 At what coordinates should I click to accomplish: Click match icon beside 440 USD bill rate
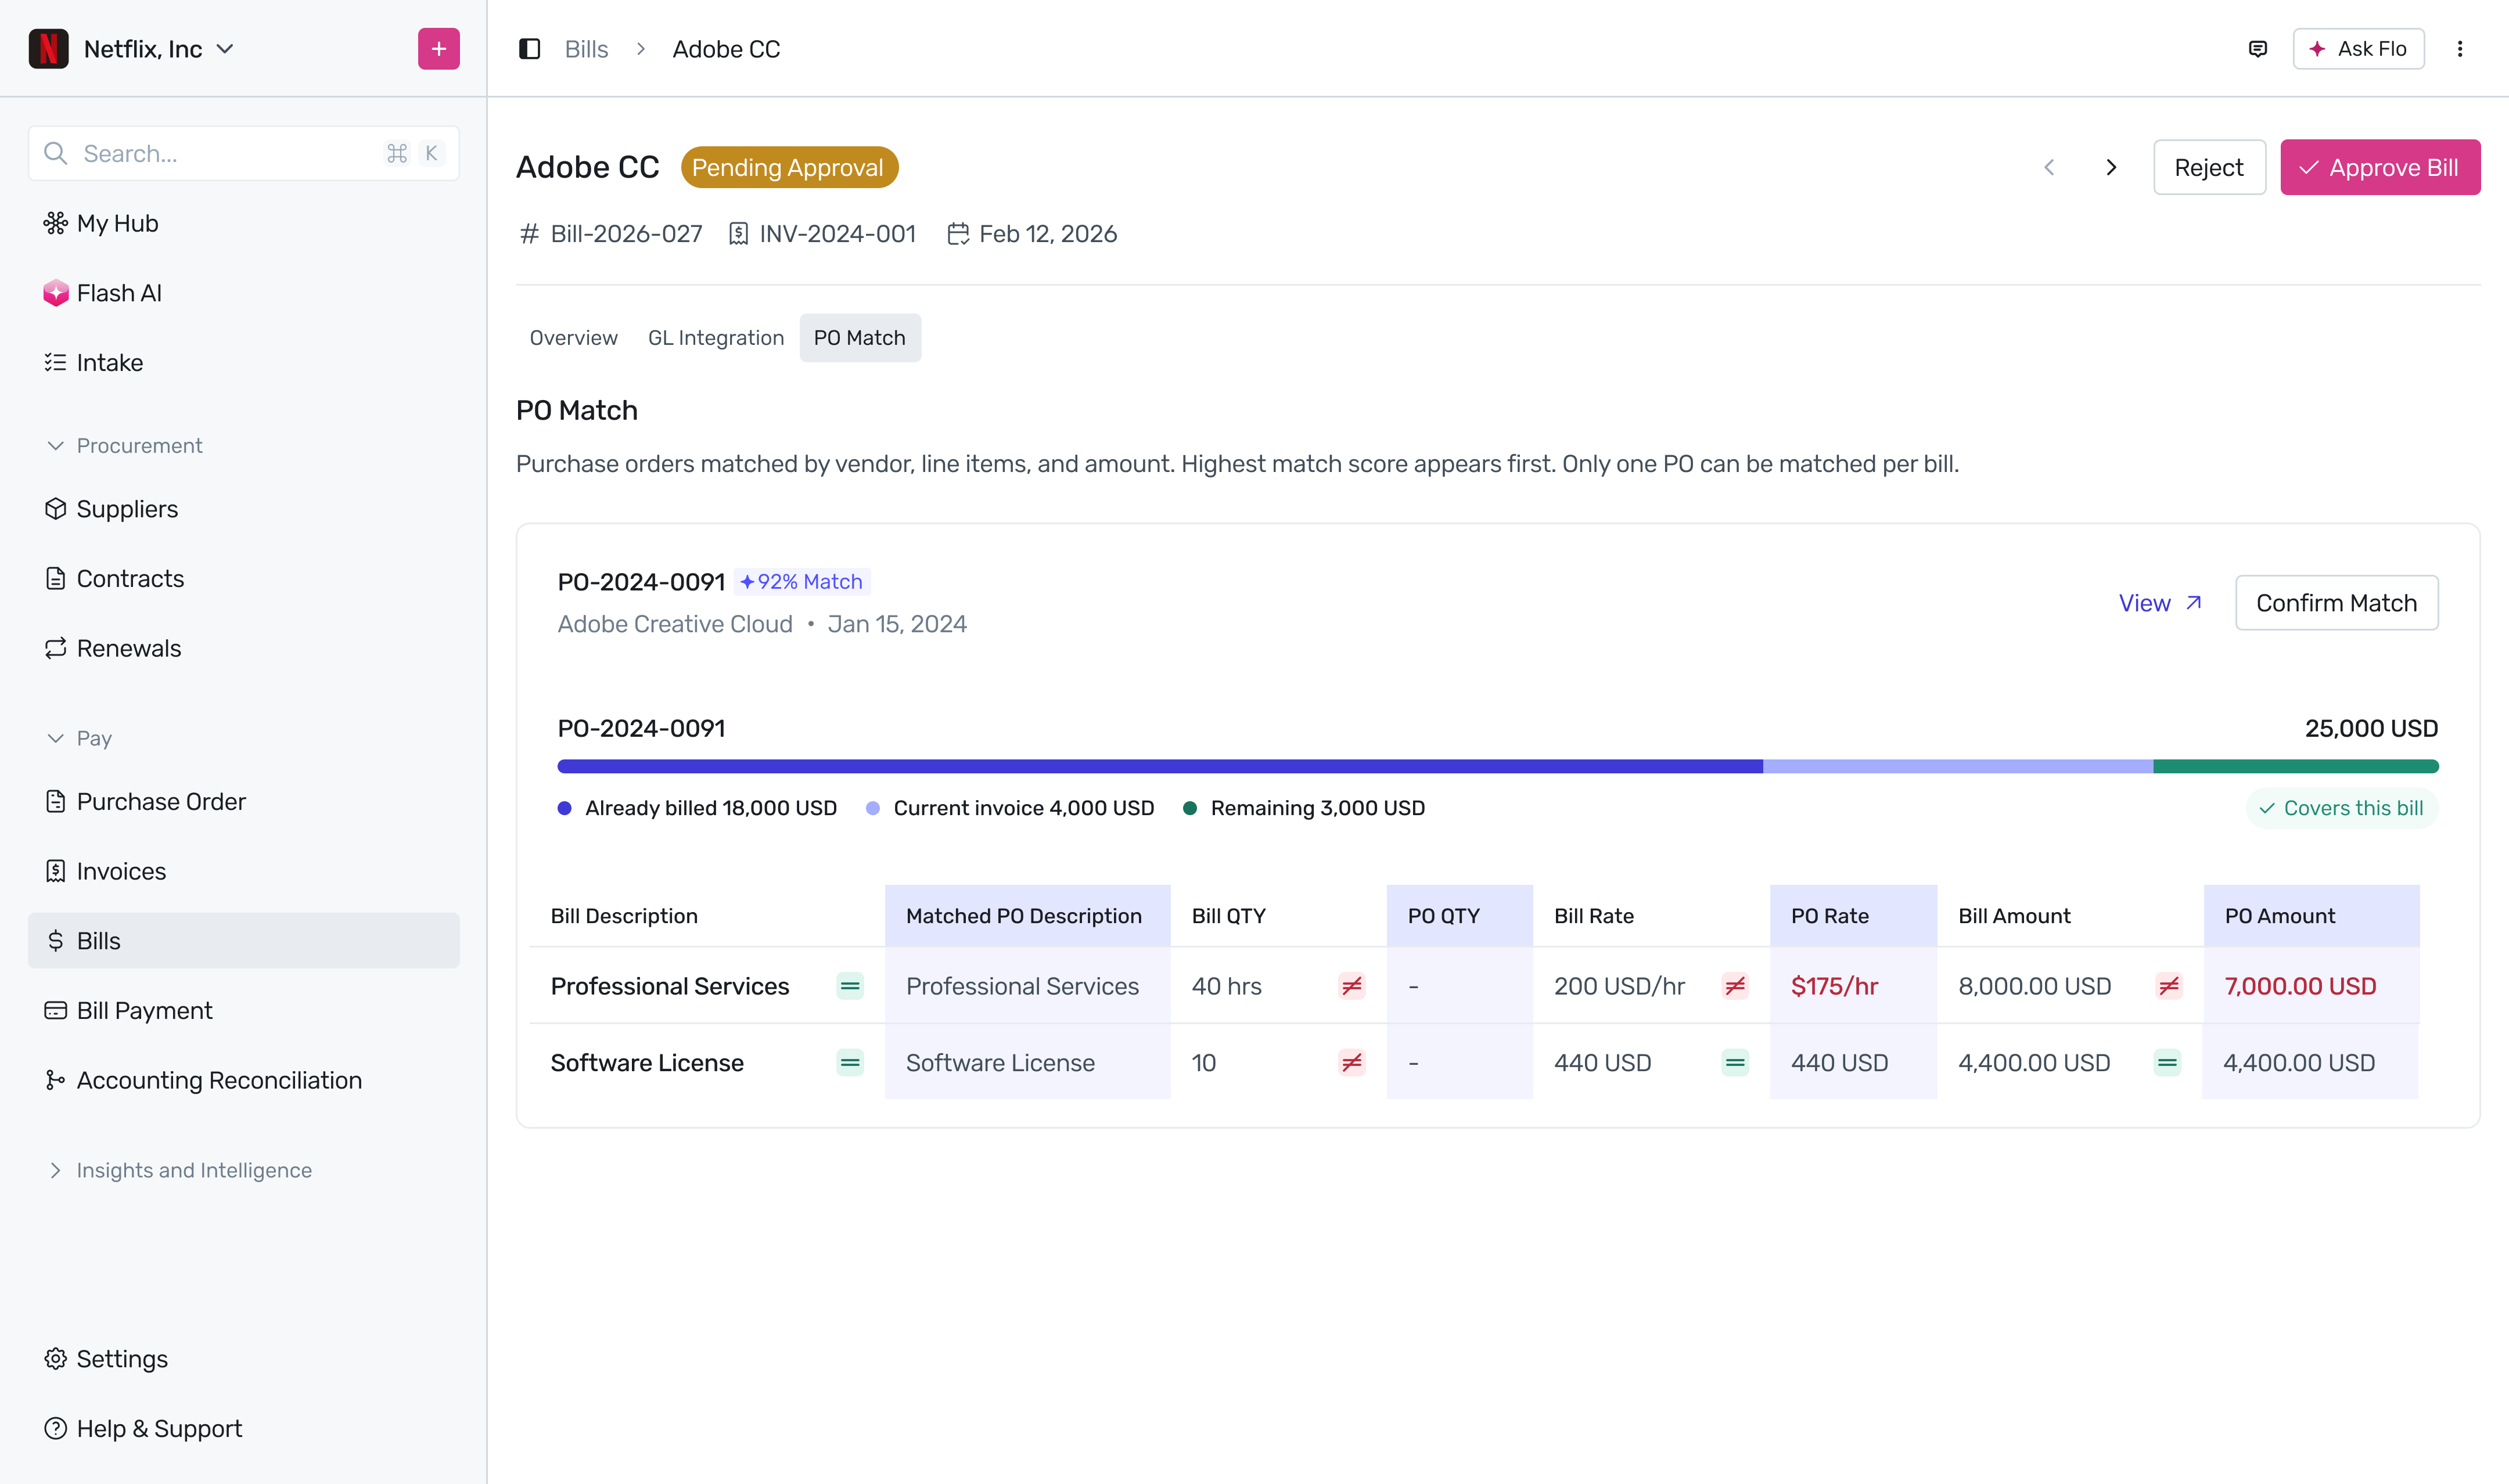pos(1734,1063)
